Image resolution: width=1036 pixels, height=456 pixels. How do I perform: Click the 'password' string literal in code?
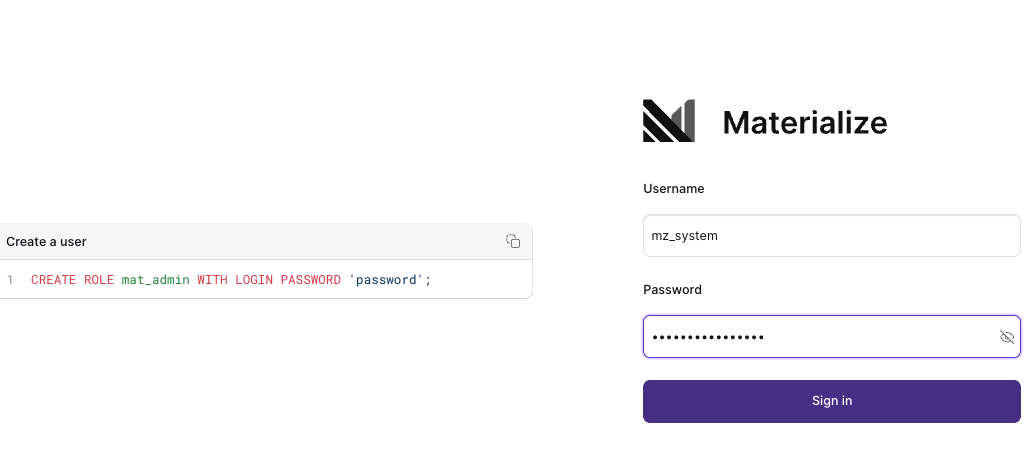pos(386,280)
